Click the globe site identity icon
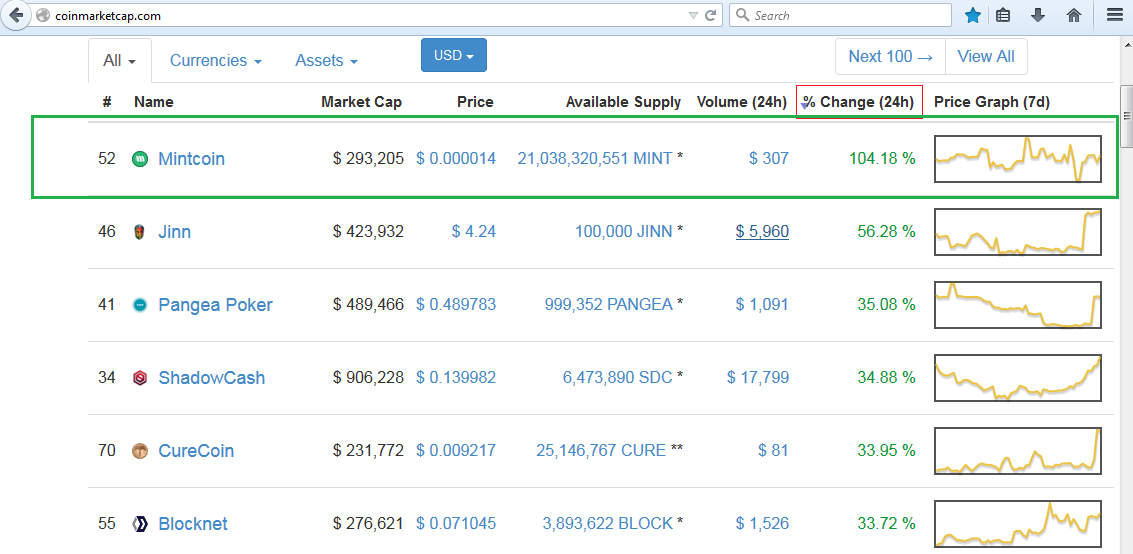This screenshot has width=1133, height=554. (x=43, y=15)
